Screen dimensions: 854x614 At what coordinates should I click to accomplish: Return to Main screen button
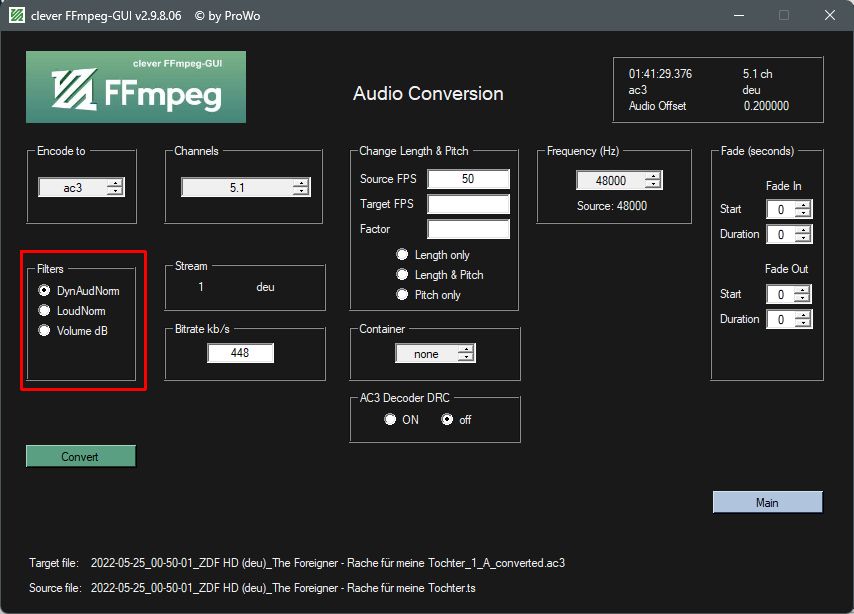point(767,502)
